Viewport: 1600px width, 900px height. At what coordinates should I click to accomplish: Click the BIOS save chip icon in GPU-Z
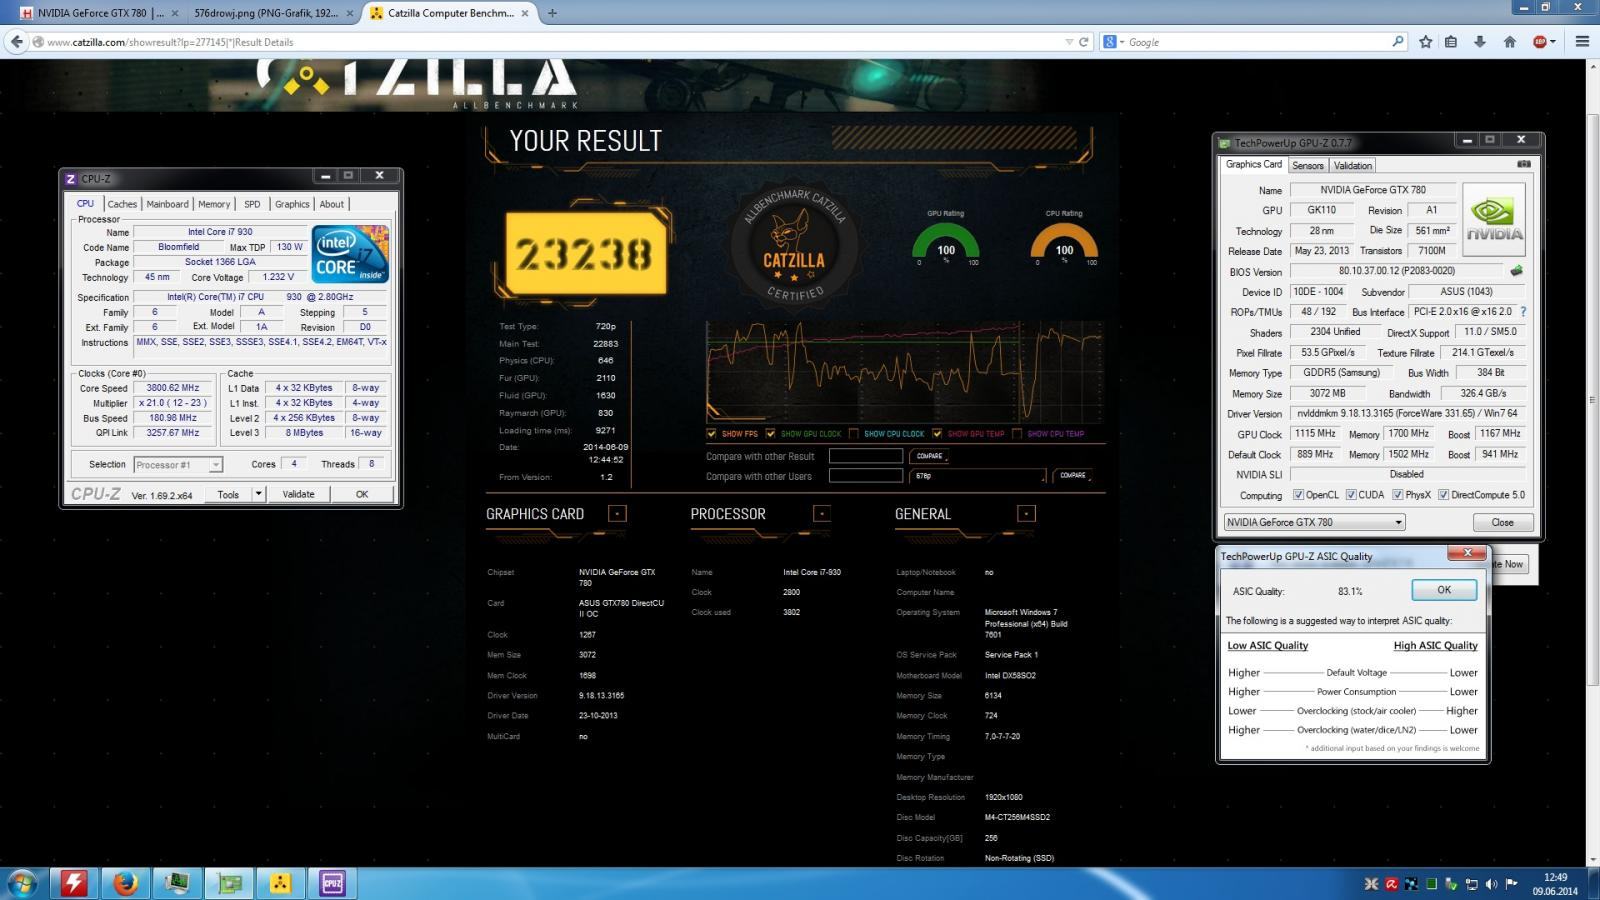(x=1516, y=271)
